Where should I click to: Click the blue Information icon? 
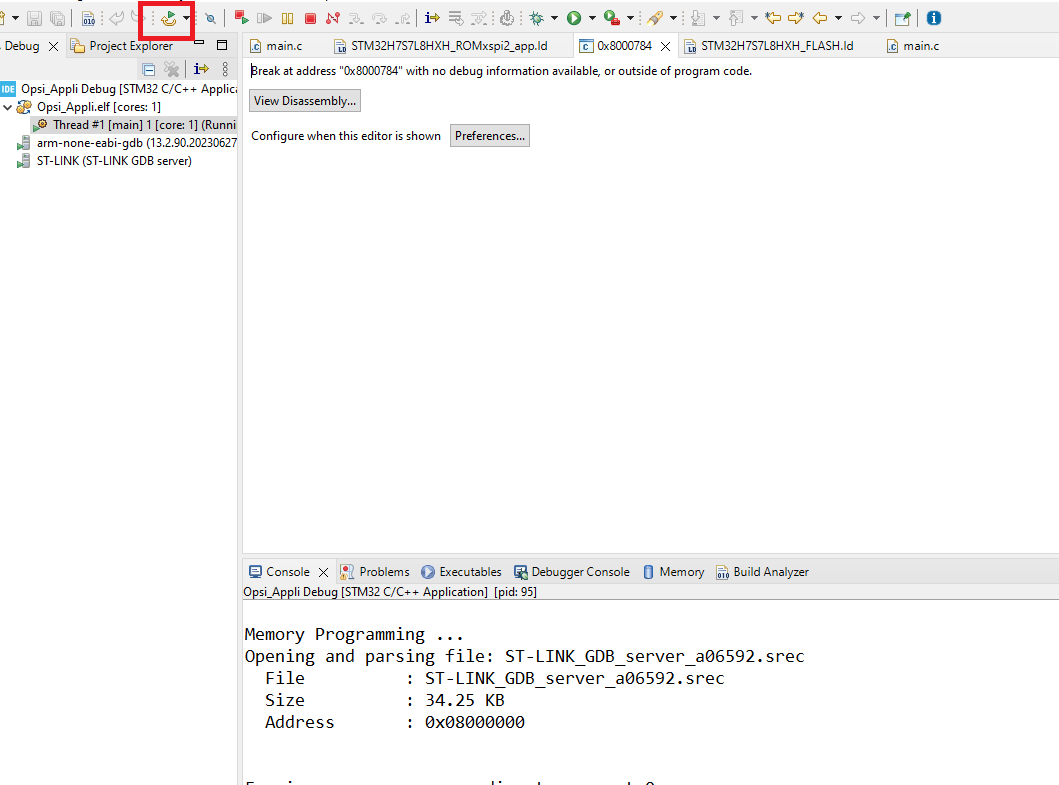click(933, 17)
